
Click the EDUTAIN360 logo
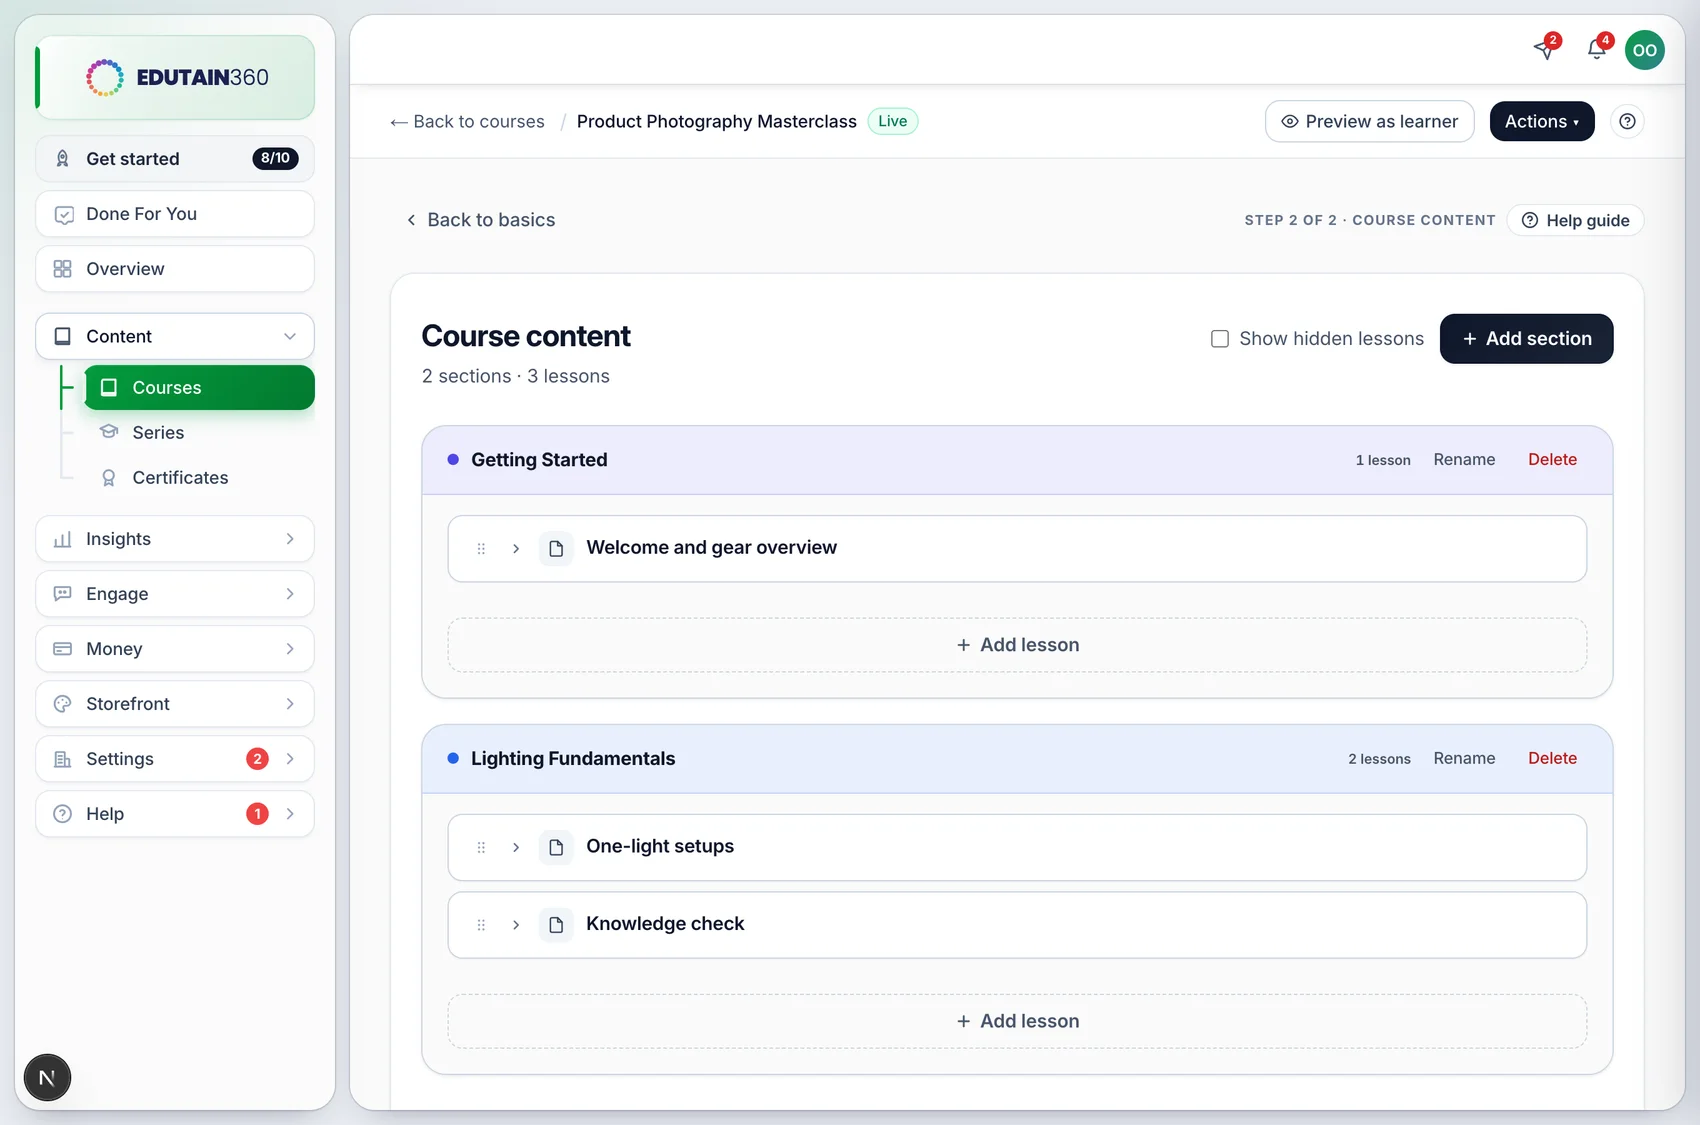point(177,77)
